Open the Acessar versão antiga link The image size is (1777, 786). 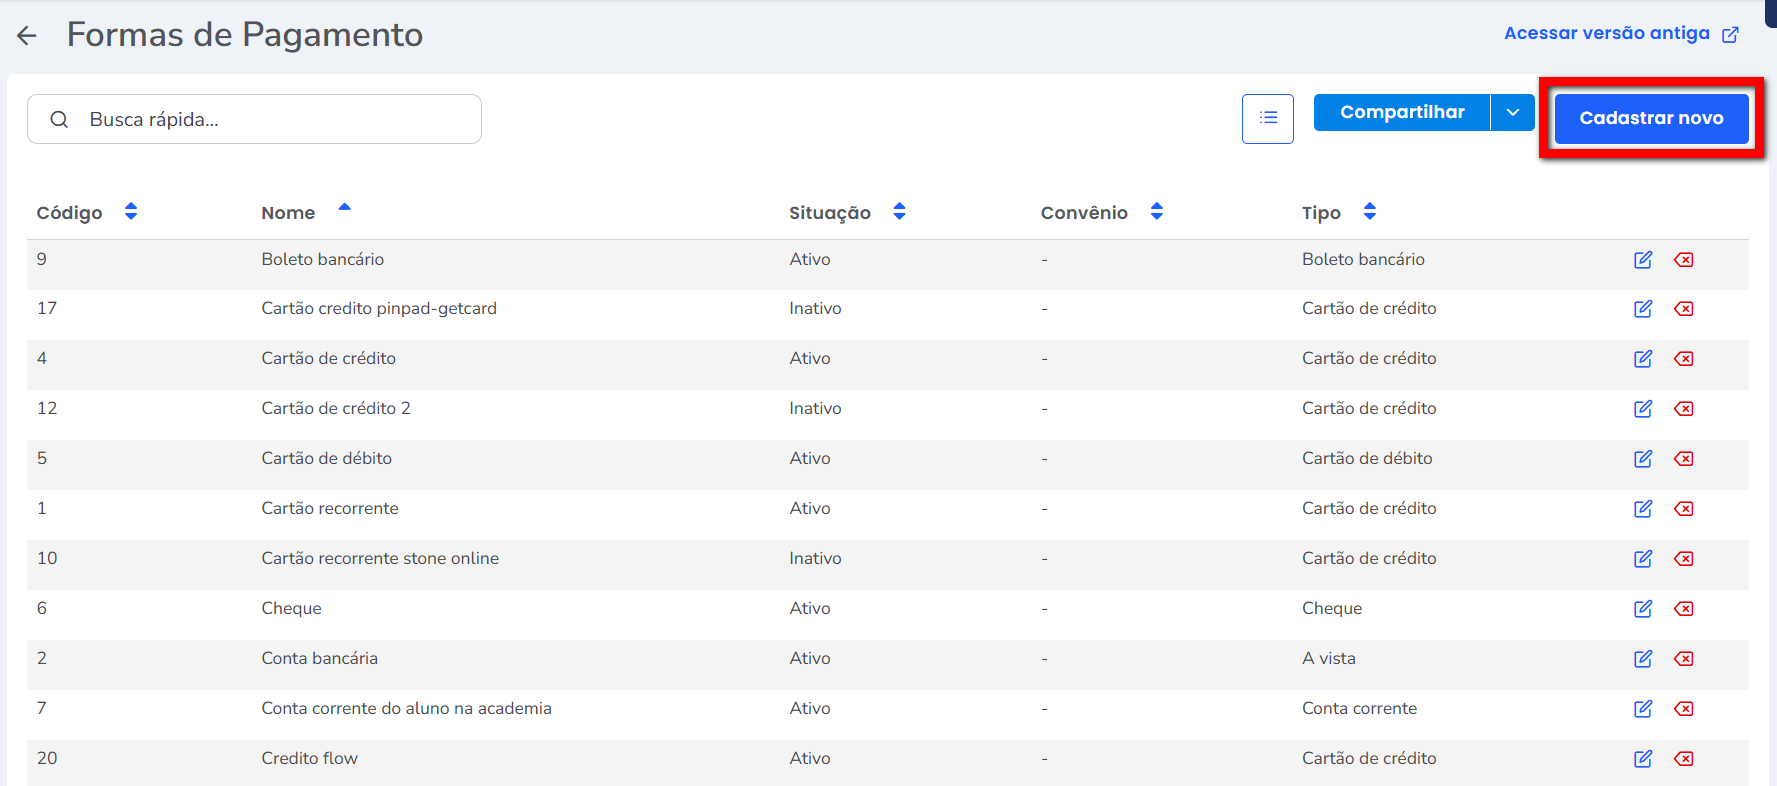coord(1620,34)
